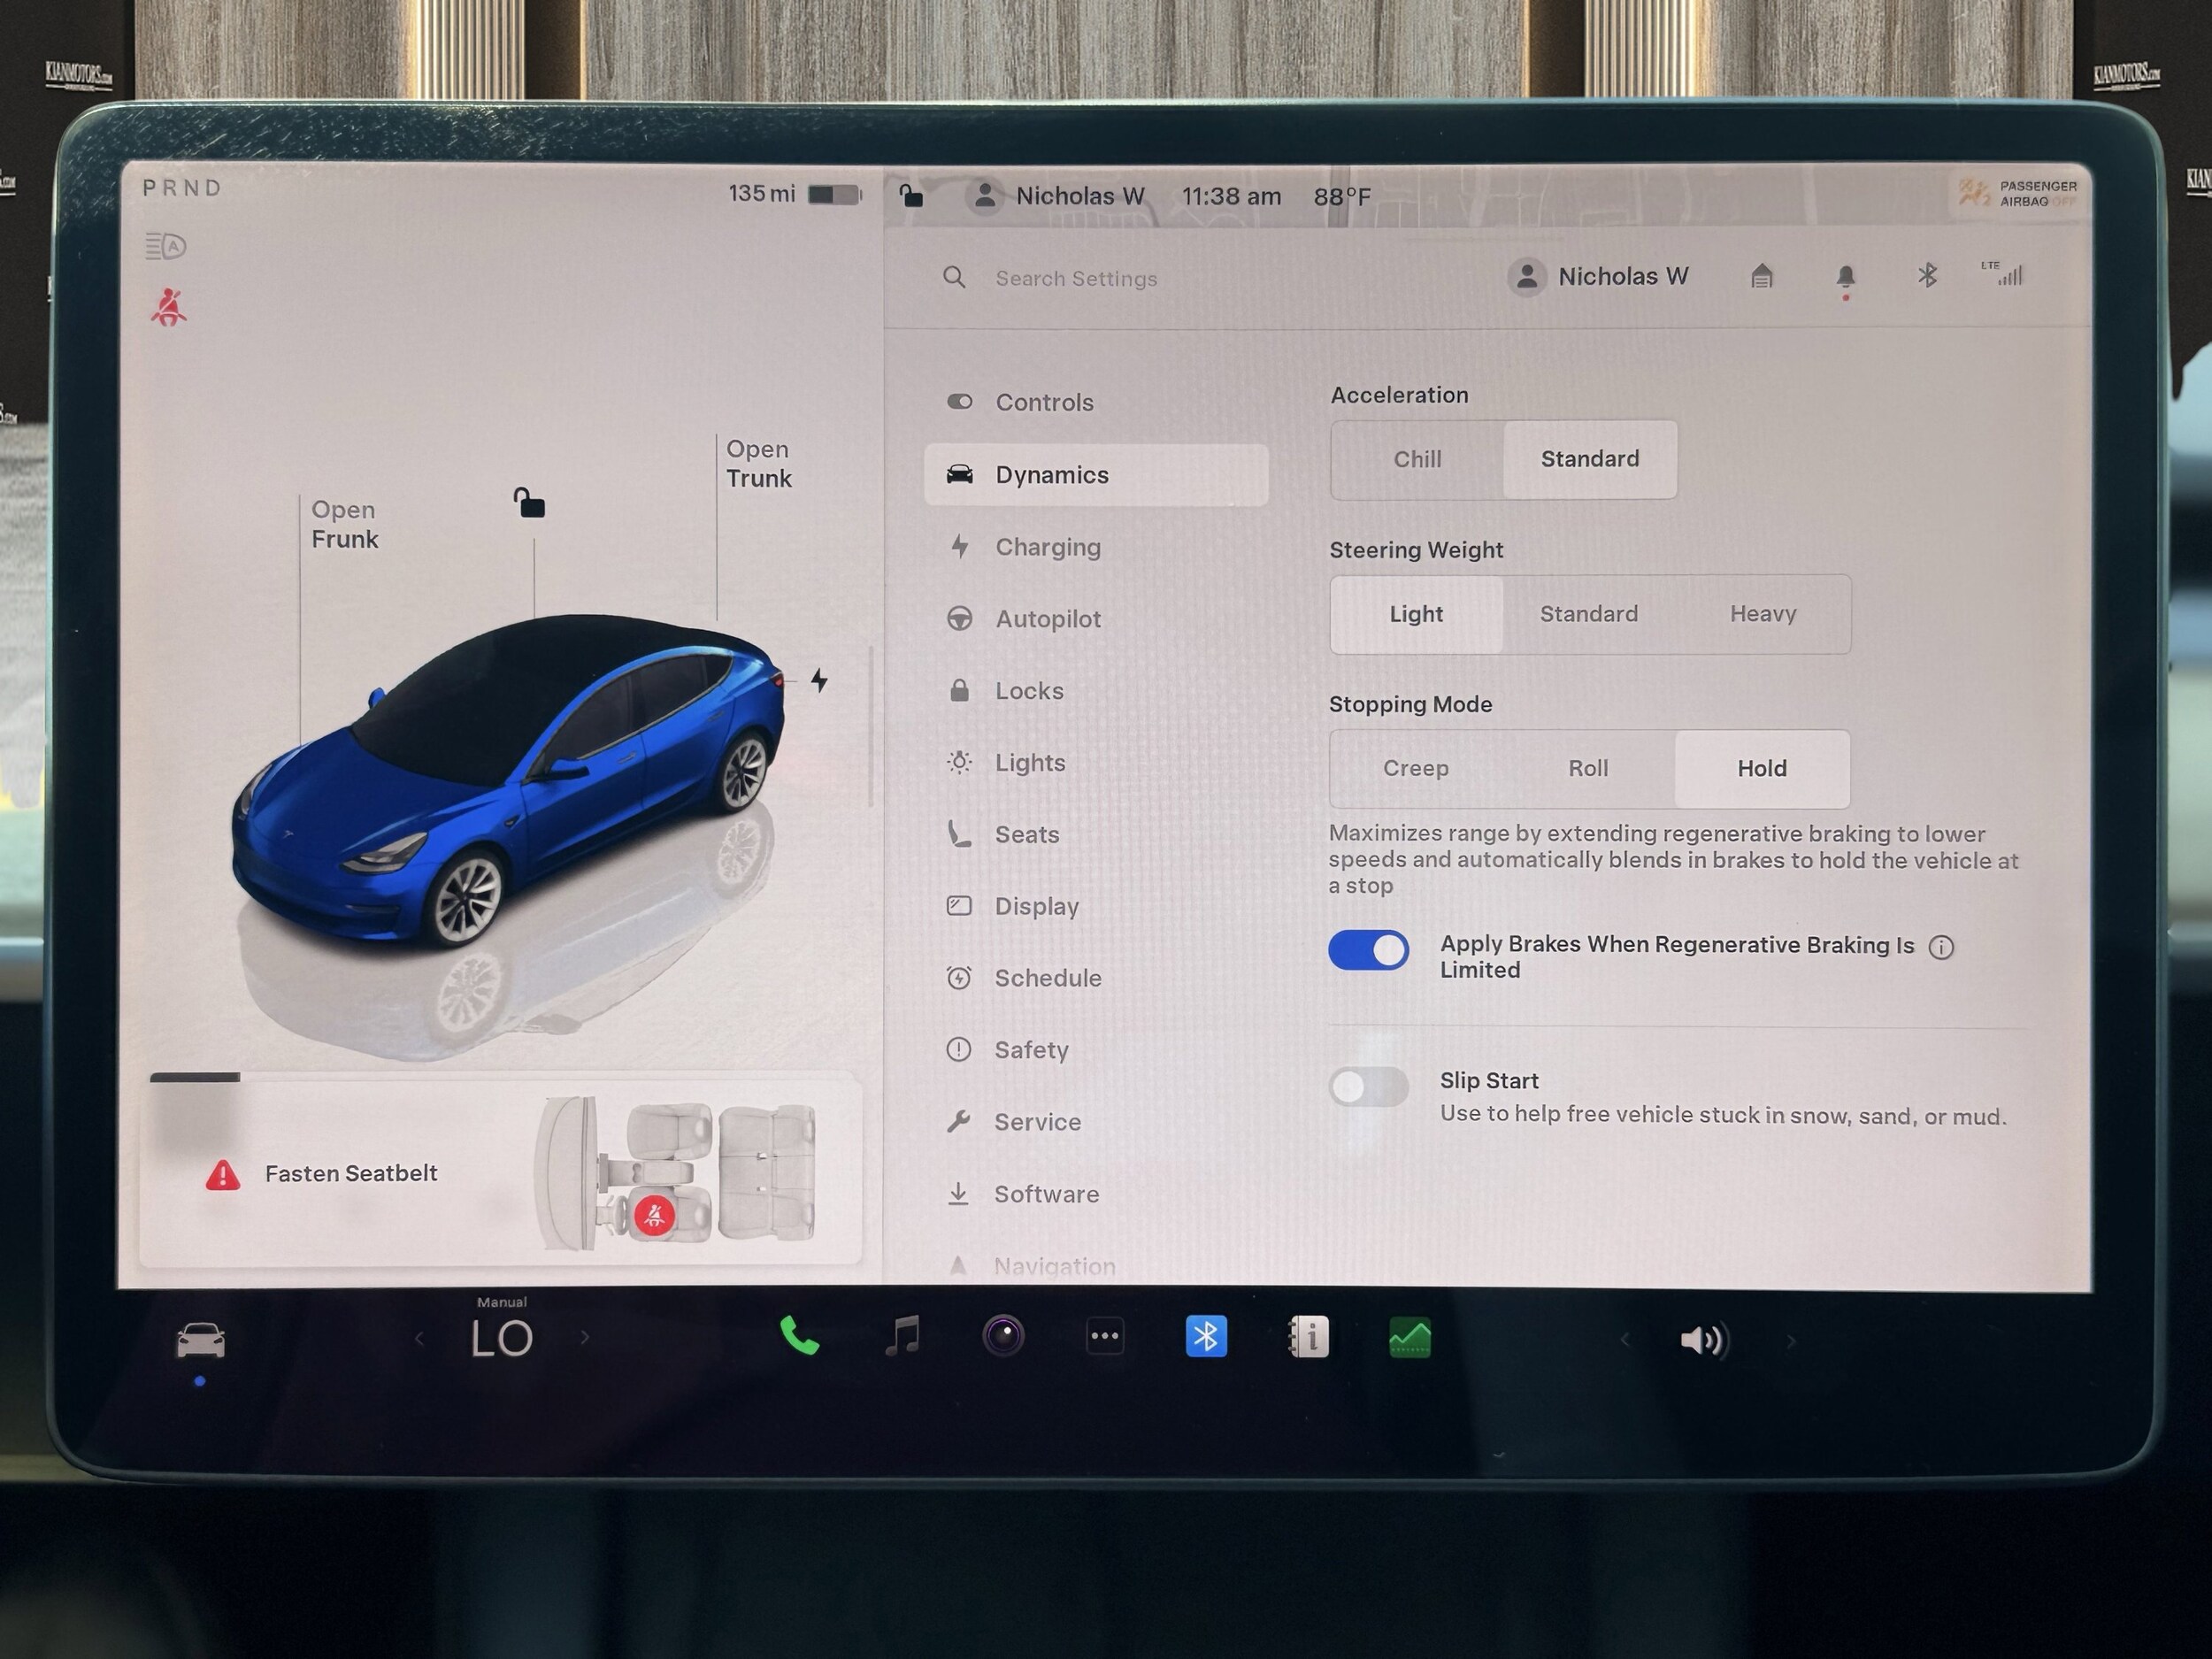Open Bluetooth app in bottom dock

pos(1206,1337)
